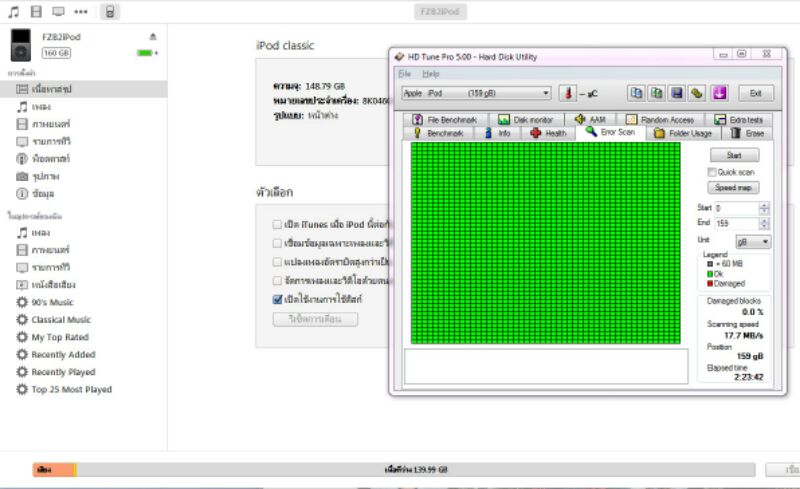The width and height of the screenshot is (800, 489).
Task: Click the Speed map button
Action: [734, 187]
